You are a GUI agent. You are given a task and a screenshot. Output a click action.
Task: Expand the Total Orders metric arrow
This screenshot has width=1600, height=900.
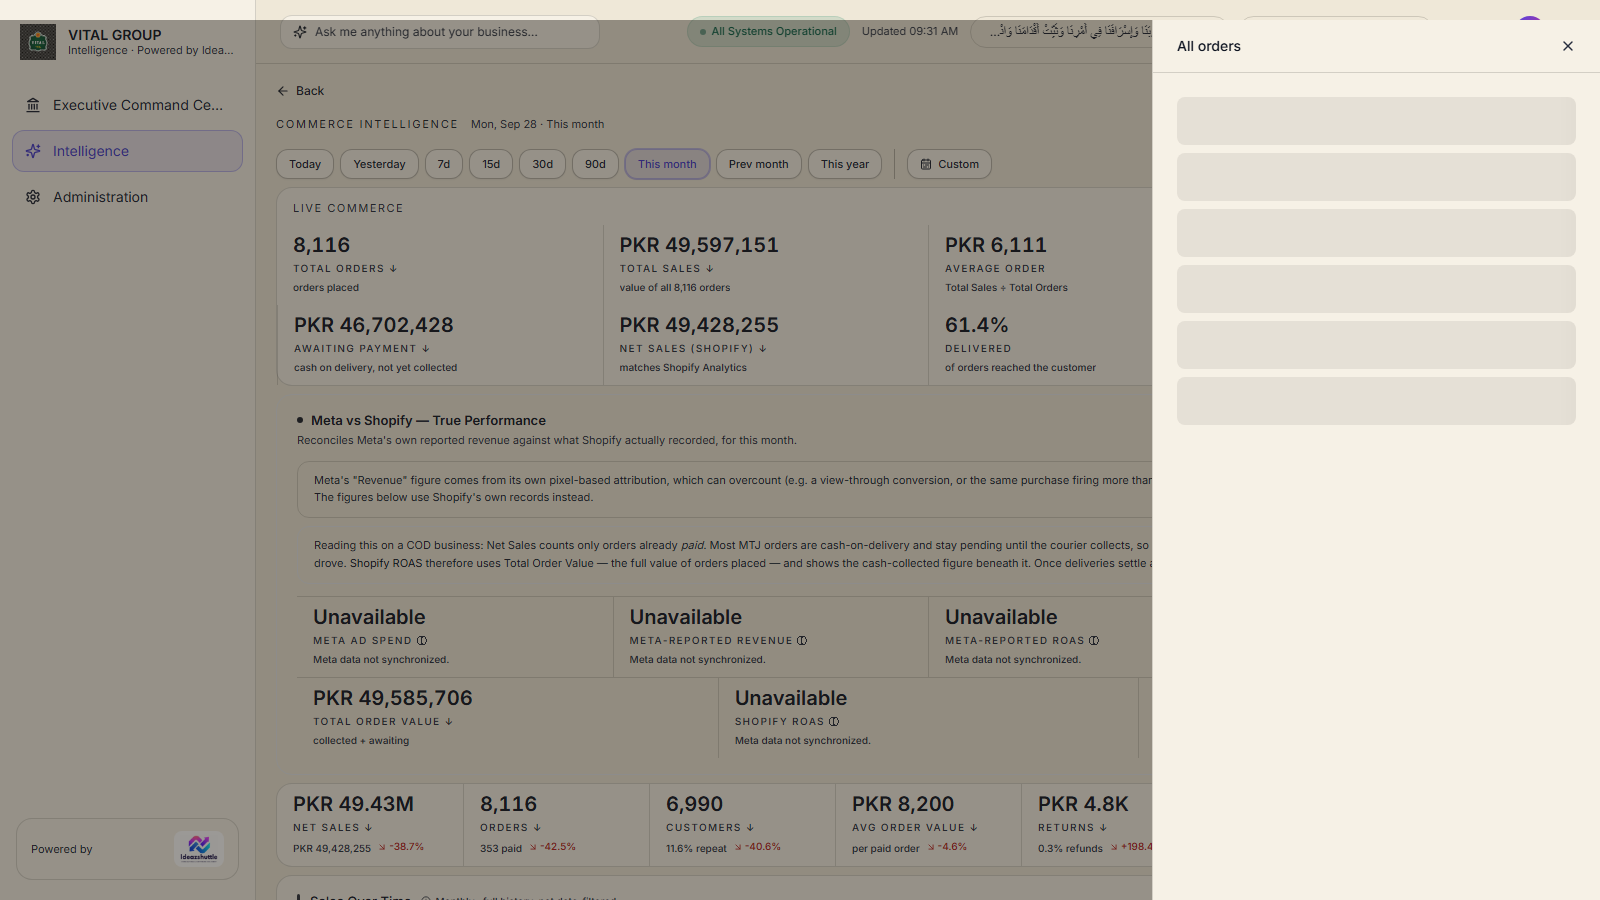(x=393, y=269)
